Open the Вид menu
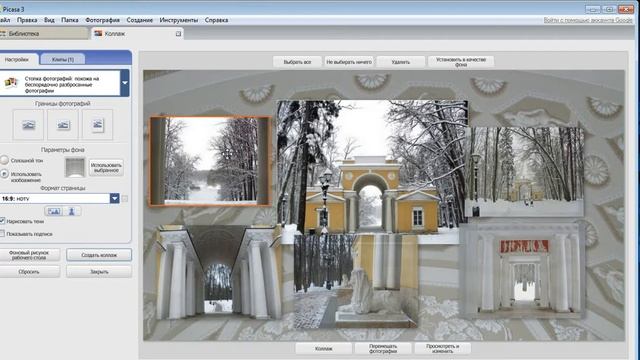 tap(49, 20)
